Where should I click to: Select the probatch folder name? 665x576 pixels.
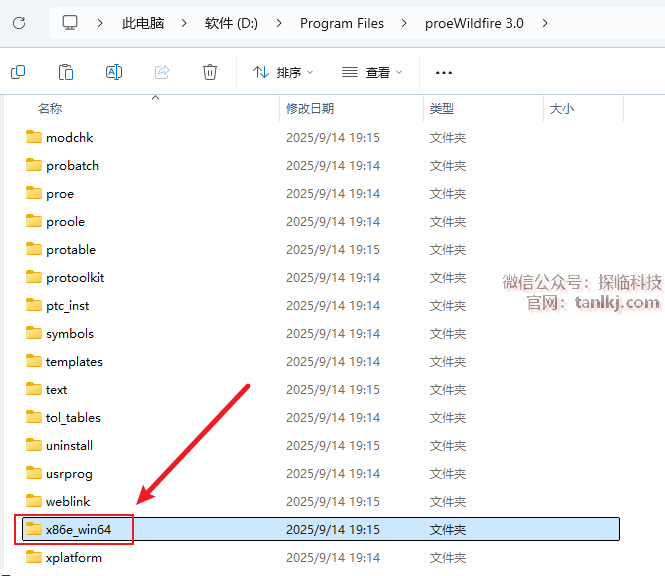73,165
